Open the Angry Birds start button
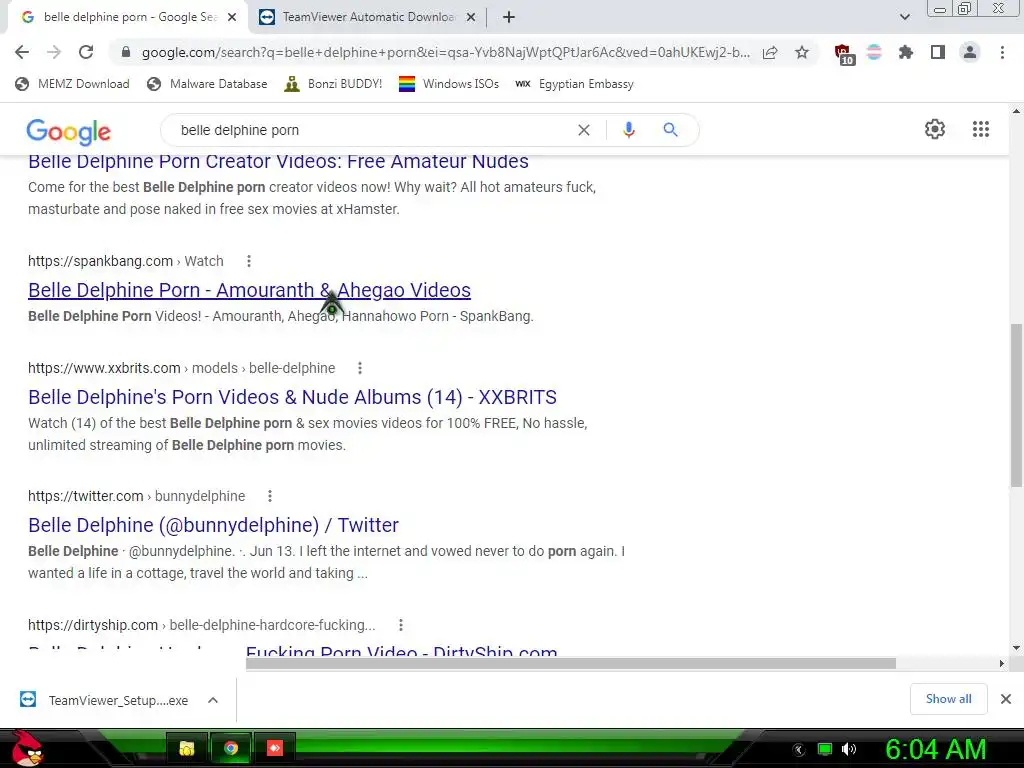This screenshot has width=1024, height=768. (x=27, y=748)
